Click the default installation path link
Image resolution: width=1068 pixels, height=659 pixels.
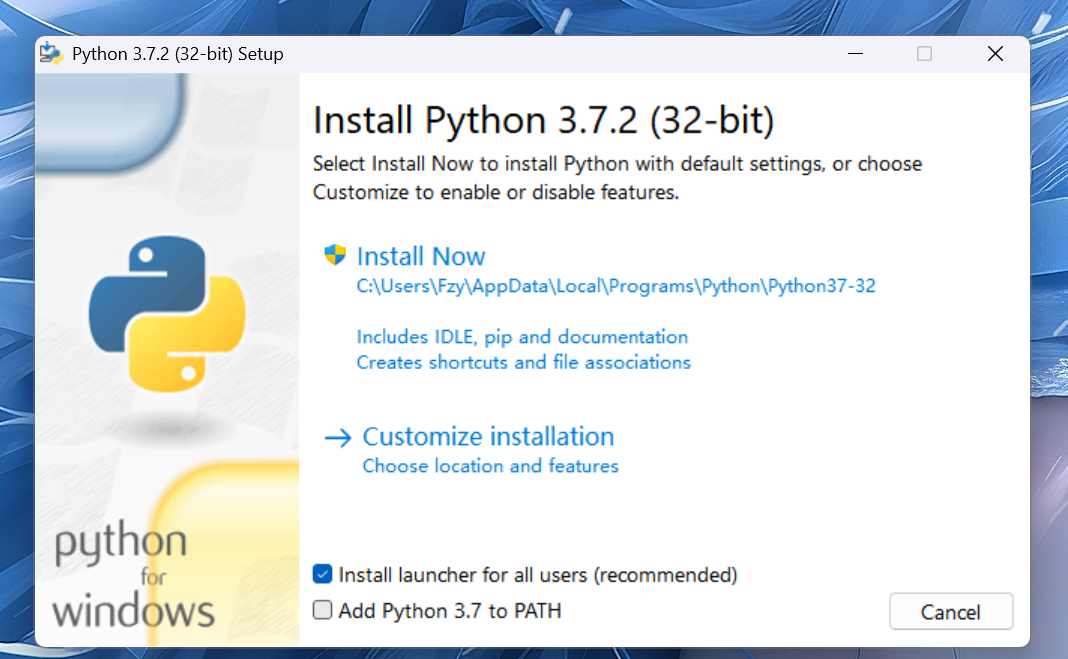[x=616, y=286]
